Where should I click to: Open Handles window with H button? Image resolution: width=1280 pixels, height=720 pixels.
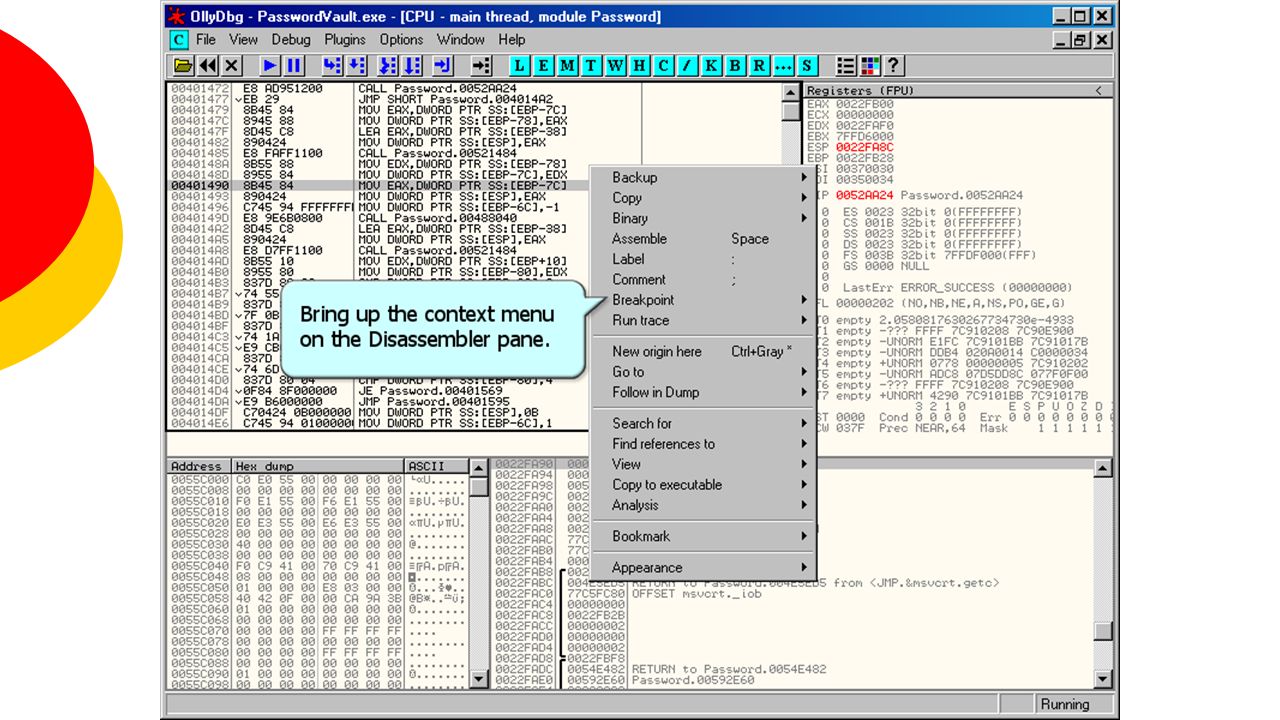(x=640, y=66)
